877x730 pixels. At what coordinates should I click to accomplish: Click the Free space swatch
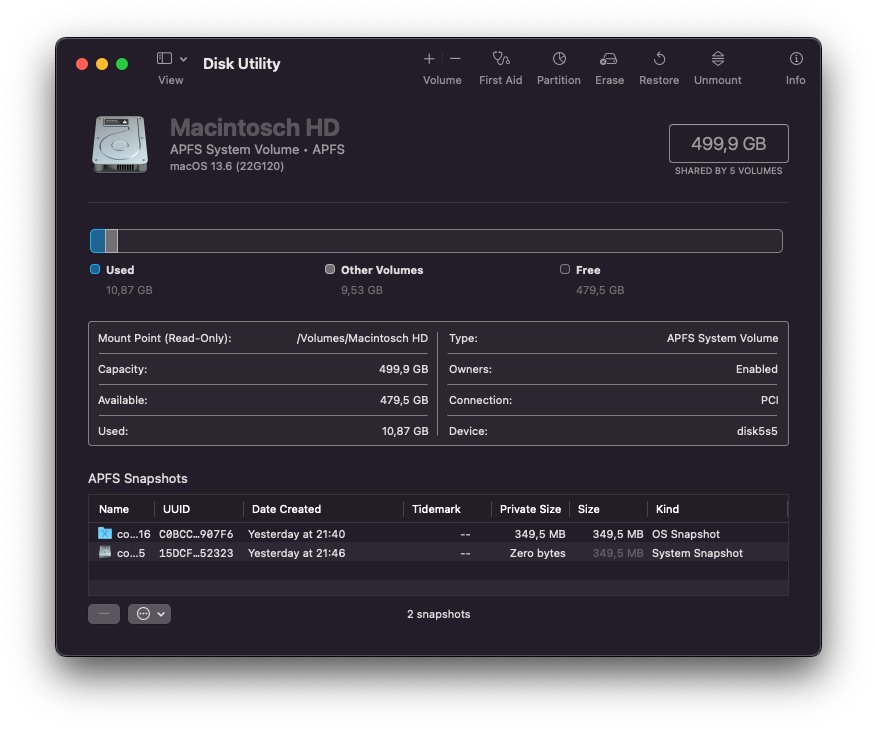565,270
